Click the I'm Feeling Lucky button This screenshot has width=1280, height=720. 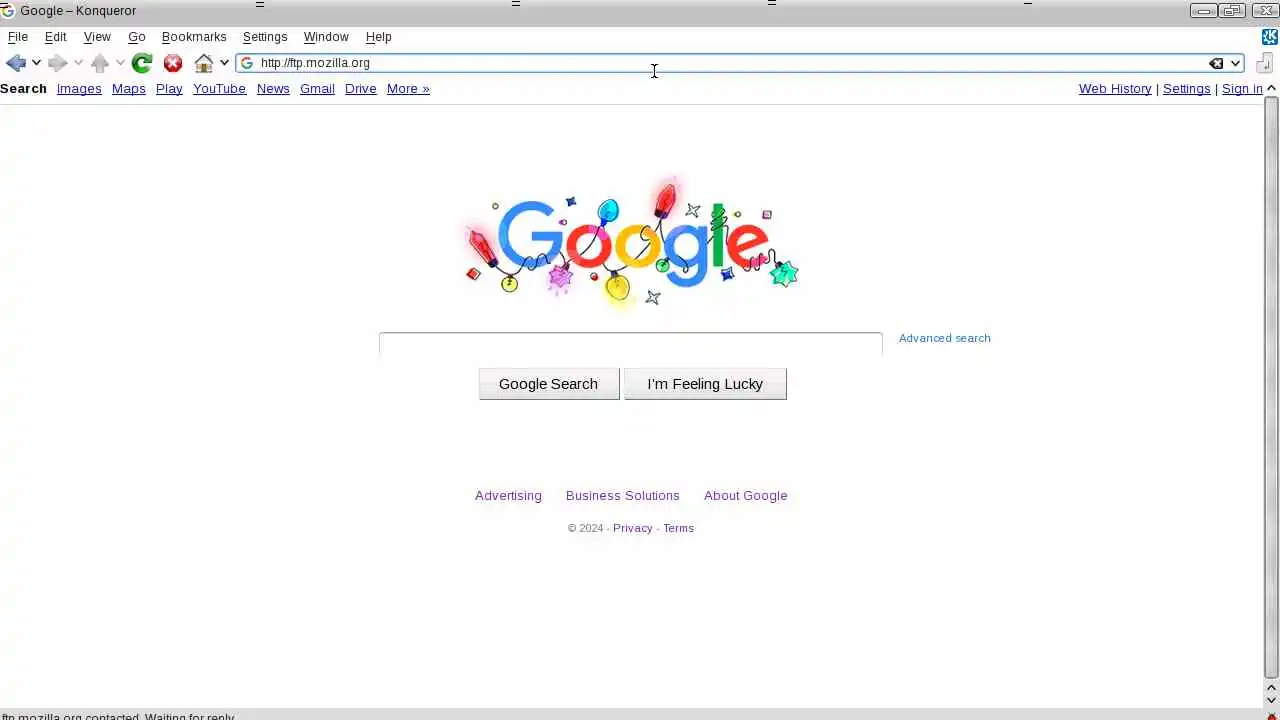tap(705, 384)
